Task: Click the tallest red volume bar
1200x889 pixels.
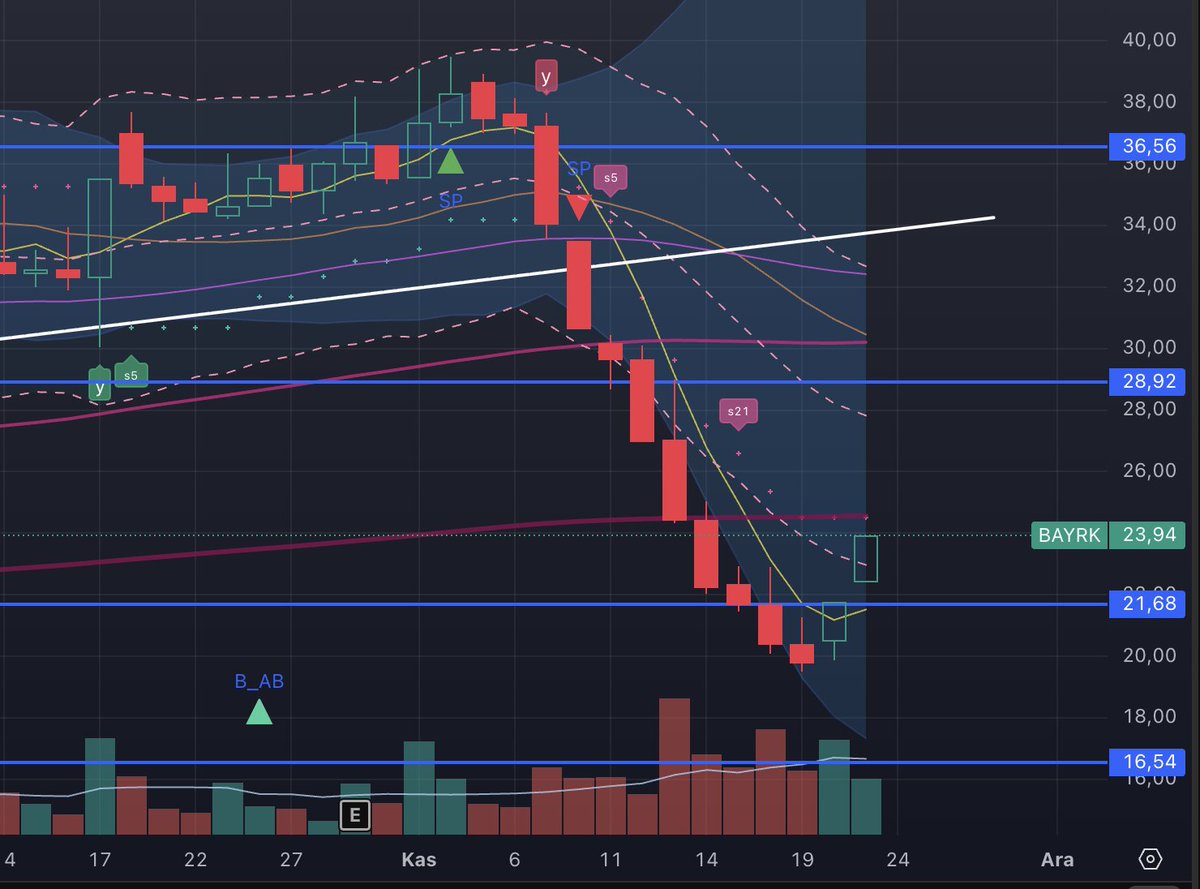Action: [x=674, y=766]
